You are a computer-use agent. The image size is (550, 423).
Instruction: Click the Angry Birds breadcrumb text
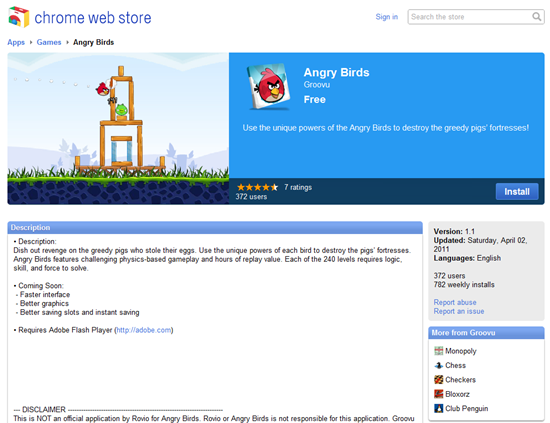93,42
